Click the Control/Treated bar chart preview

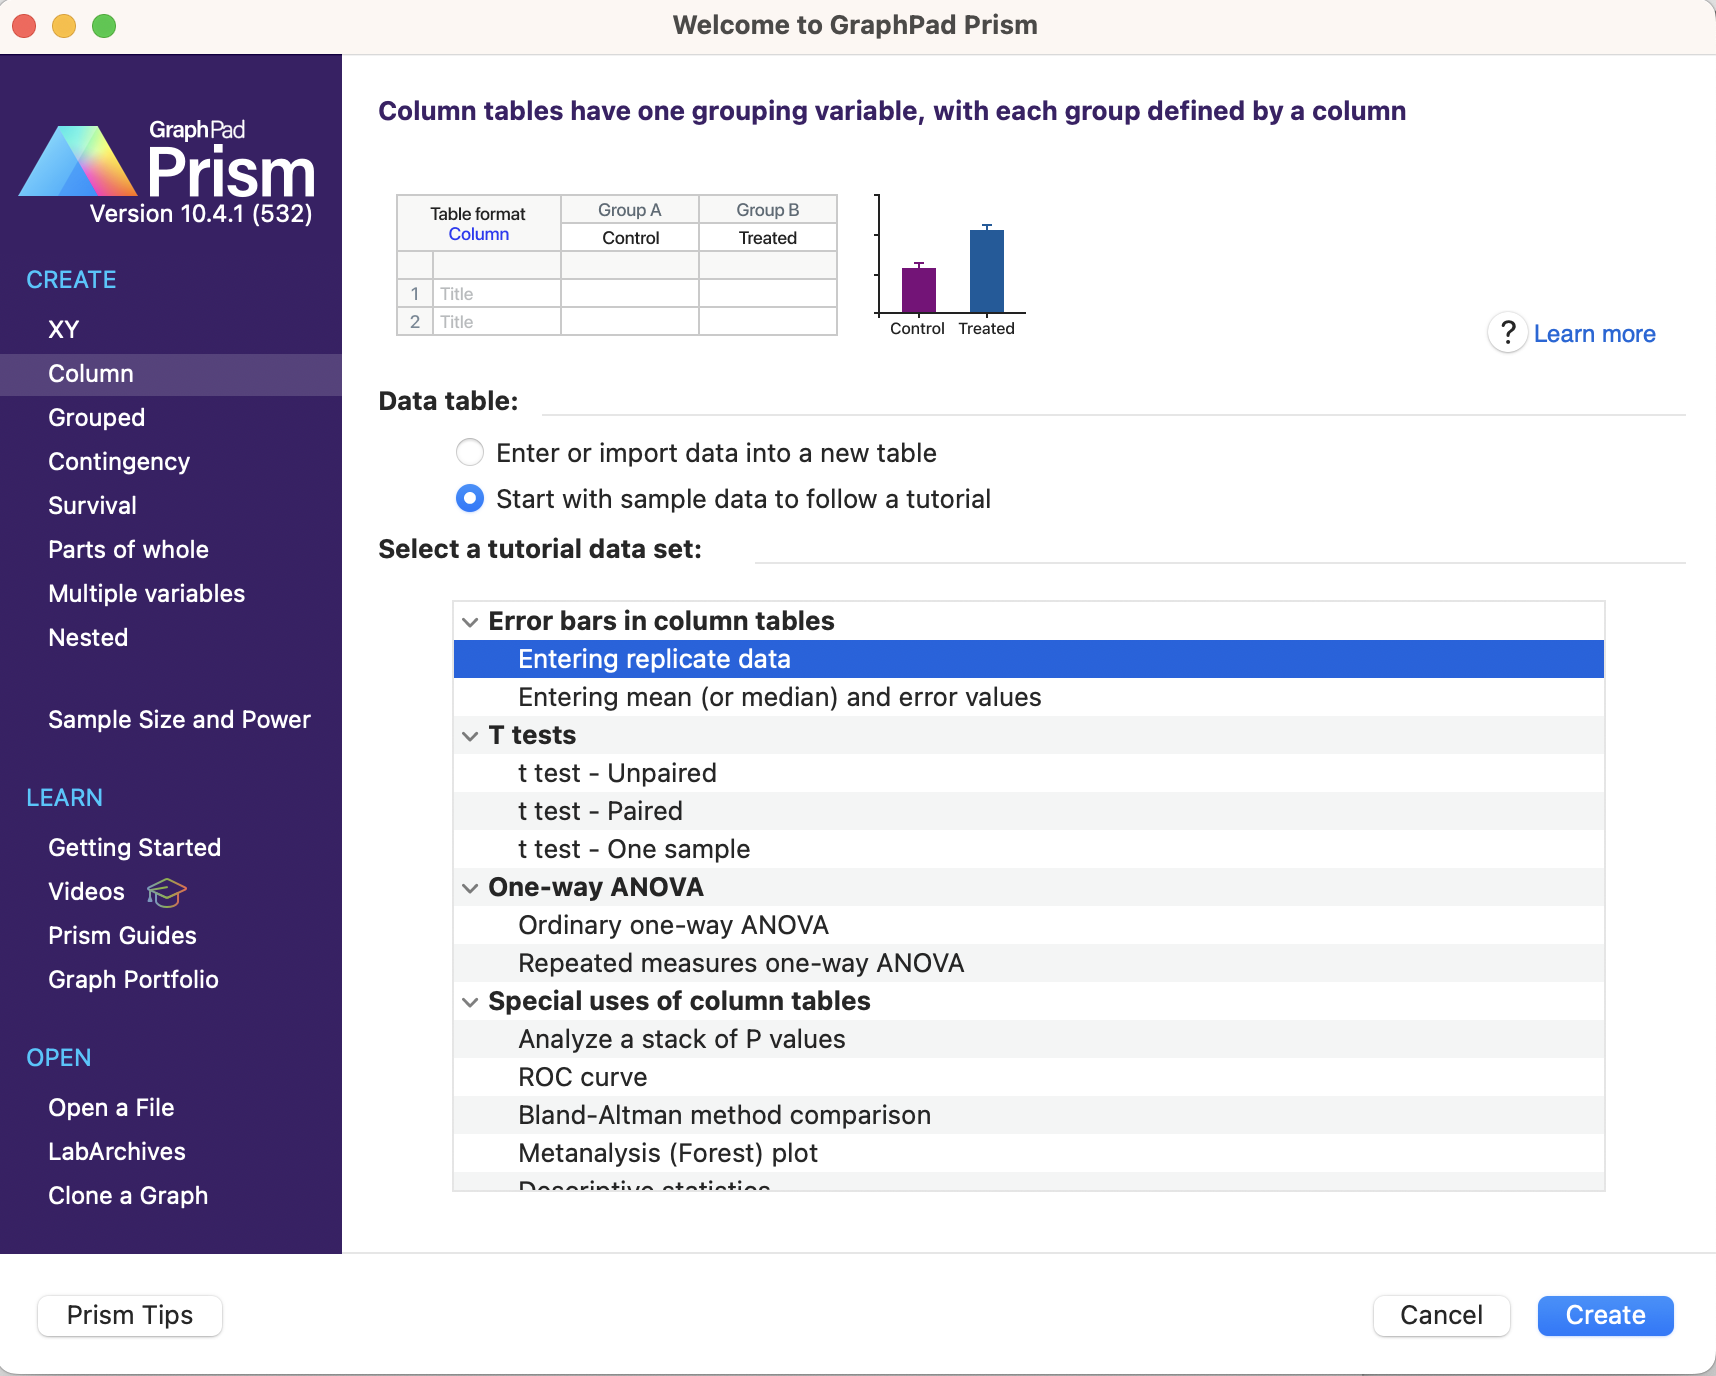tap(951, 266)
